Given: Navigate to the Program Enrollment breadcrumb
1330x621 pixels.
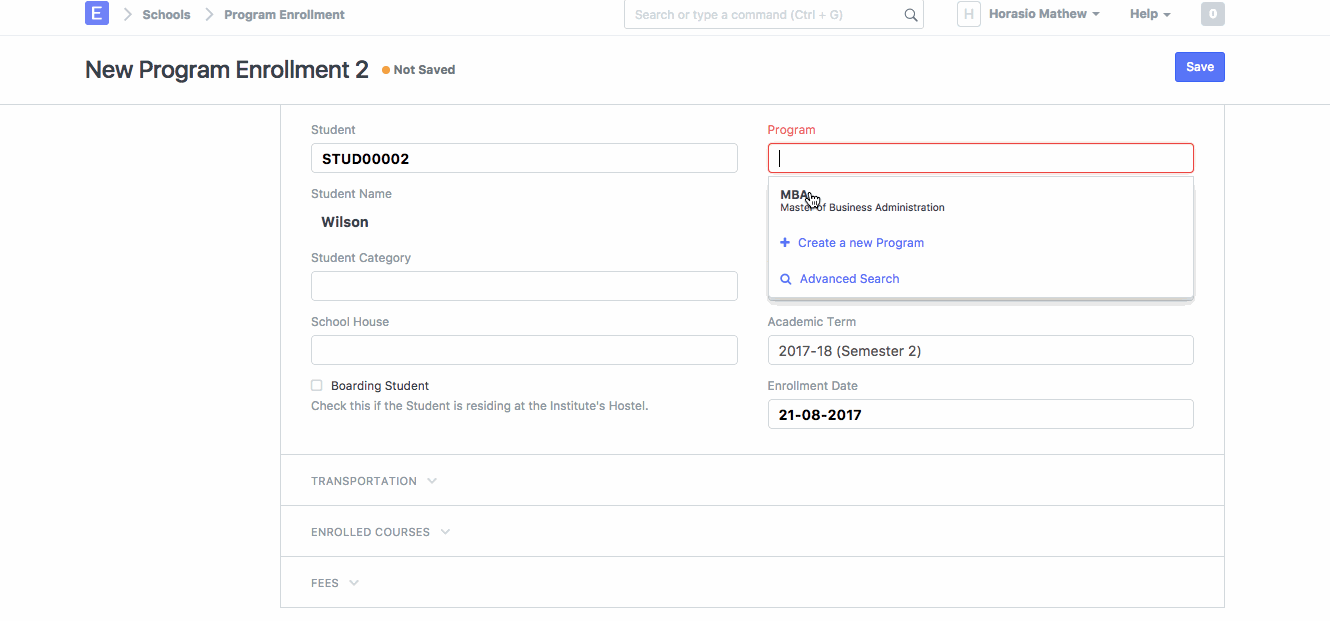Looking at the screenshot, I should (x=284, y=15).
